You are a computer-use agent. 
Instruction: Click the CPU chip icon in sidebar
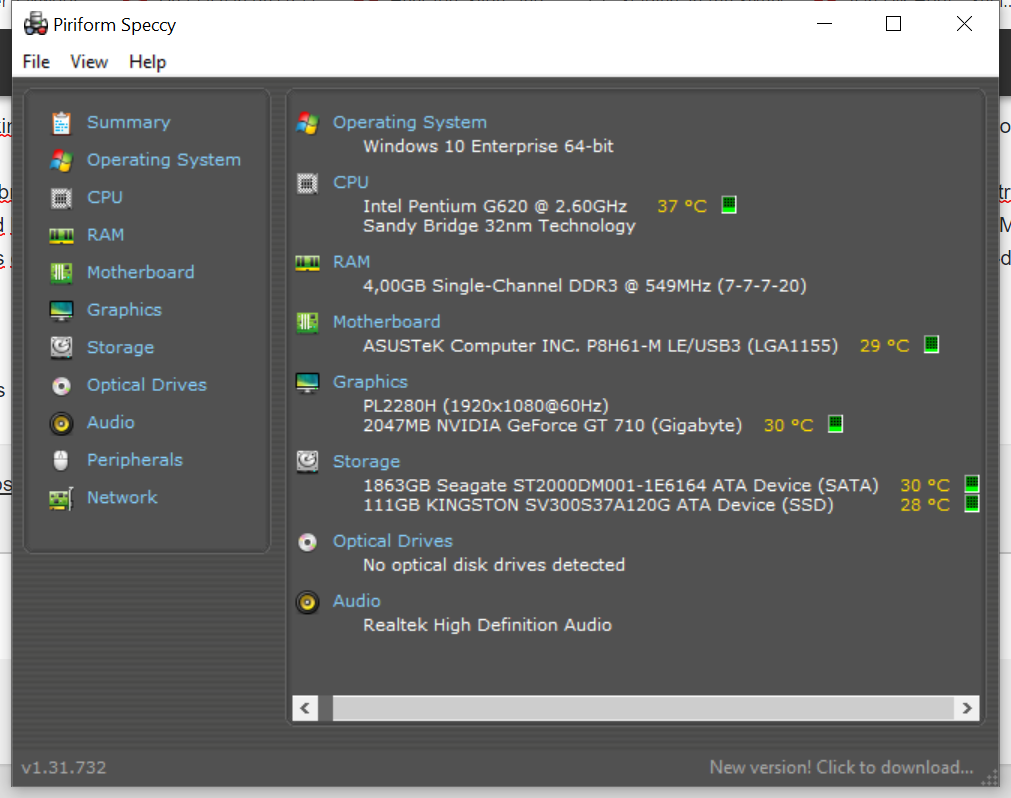click(x=61, y=198)
